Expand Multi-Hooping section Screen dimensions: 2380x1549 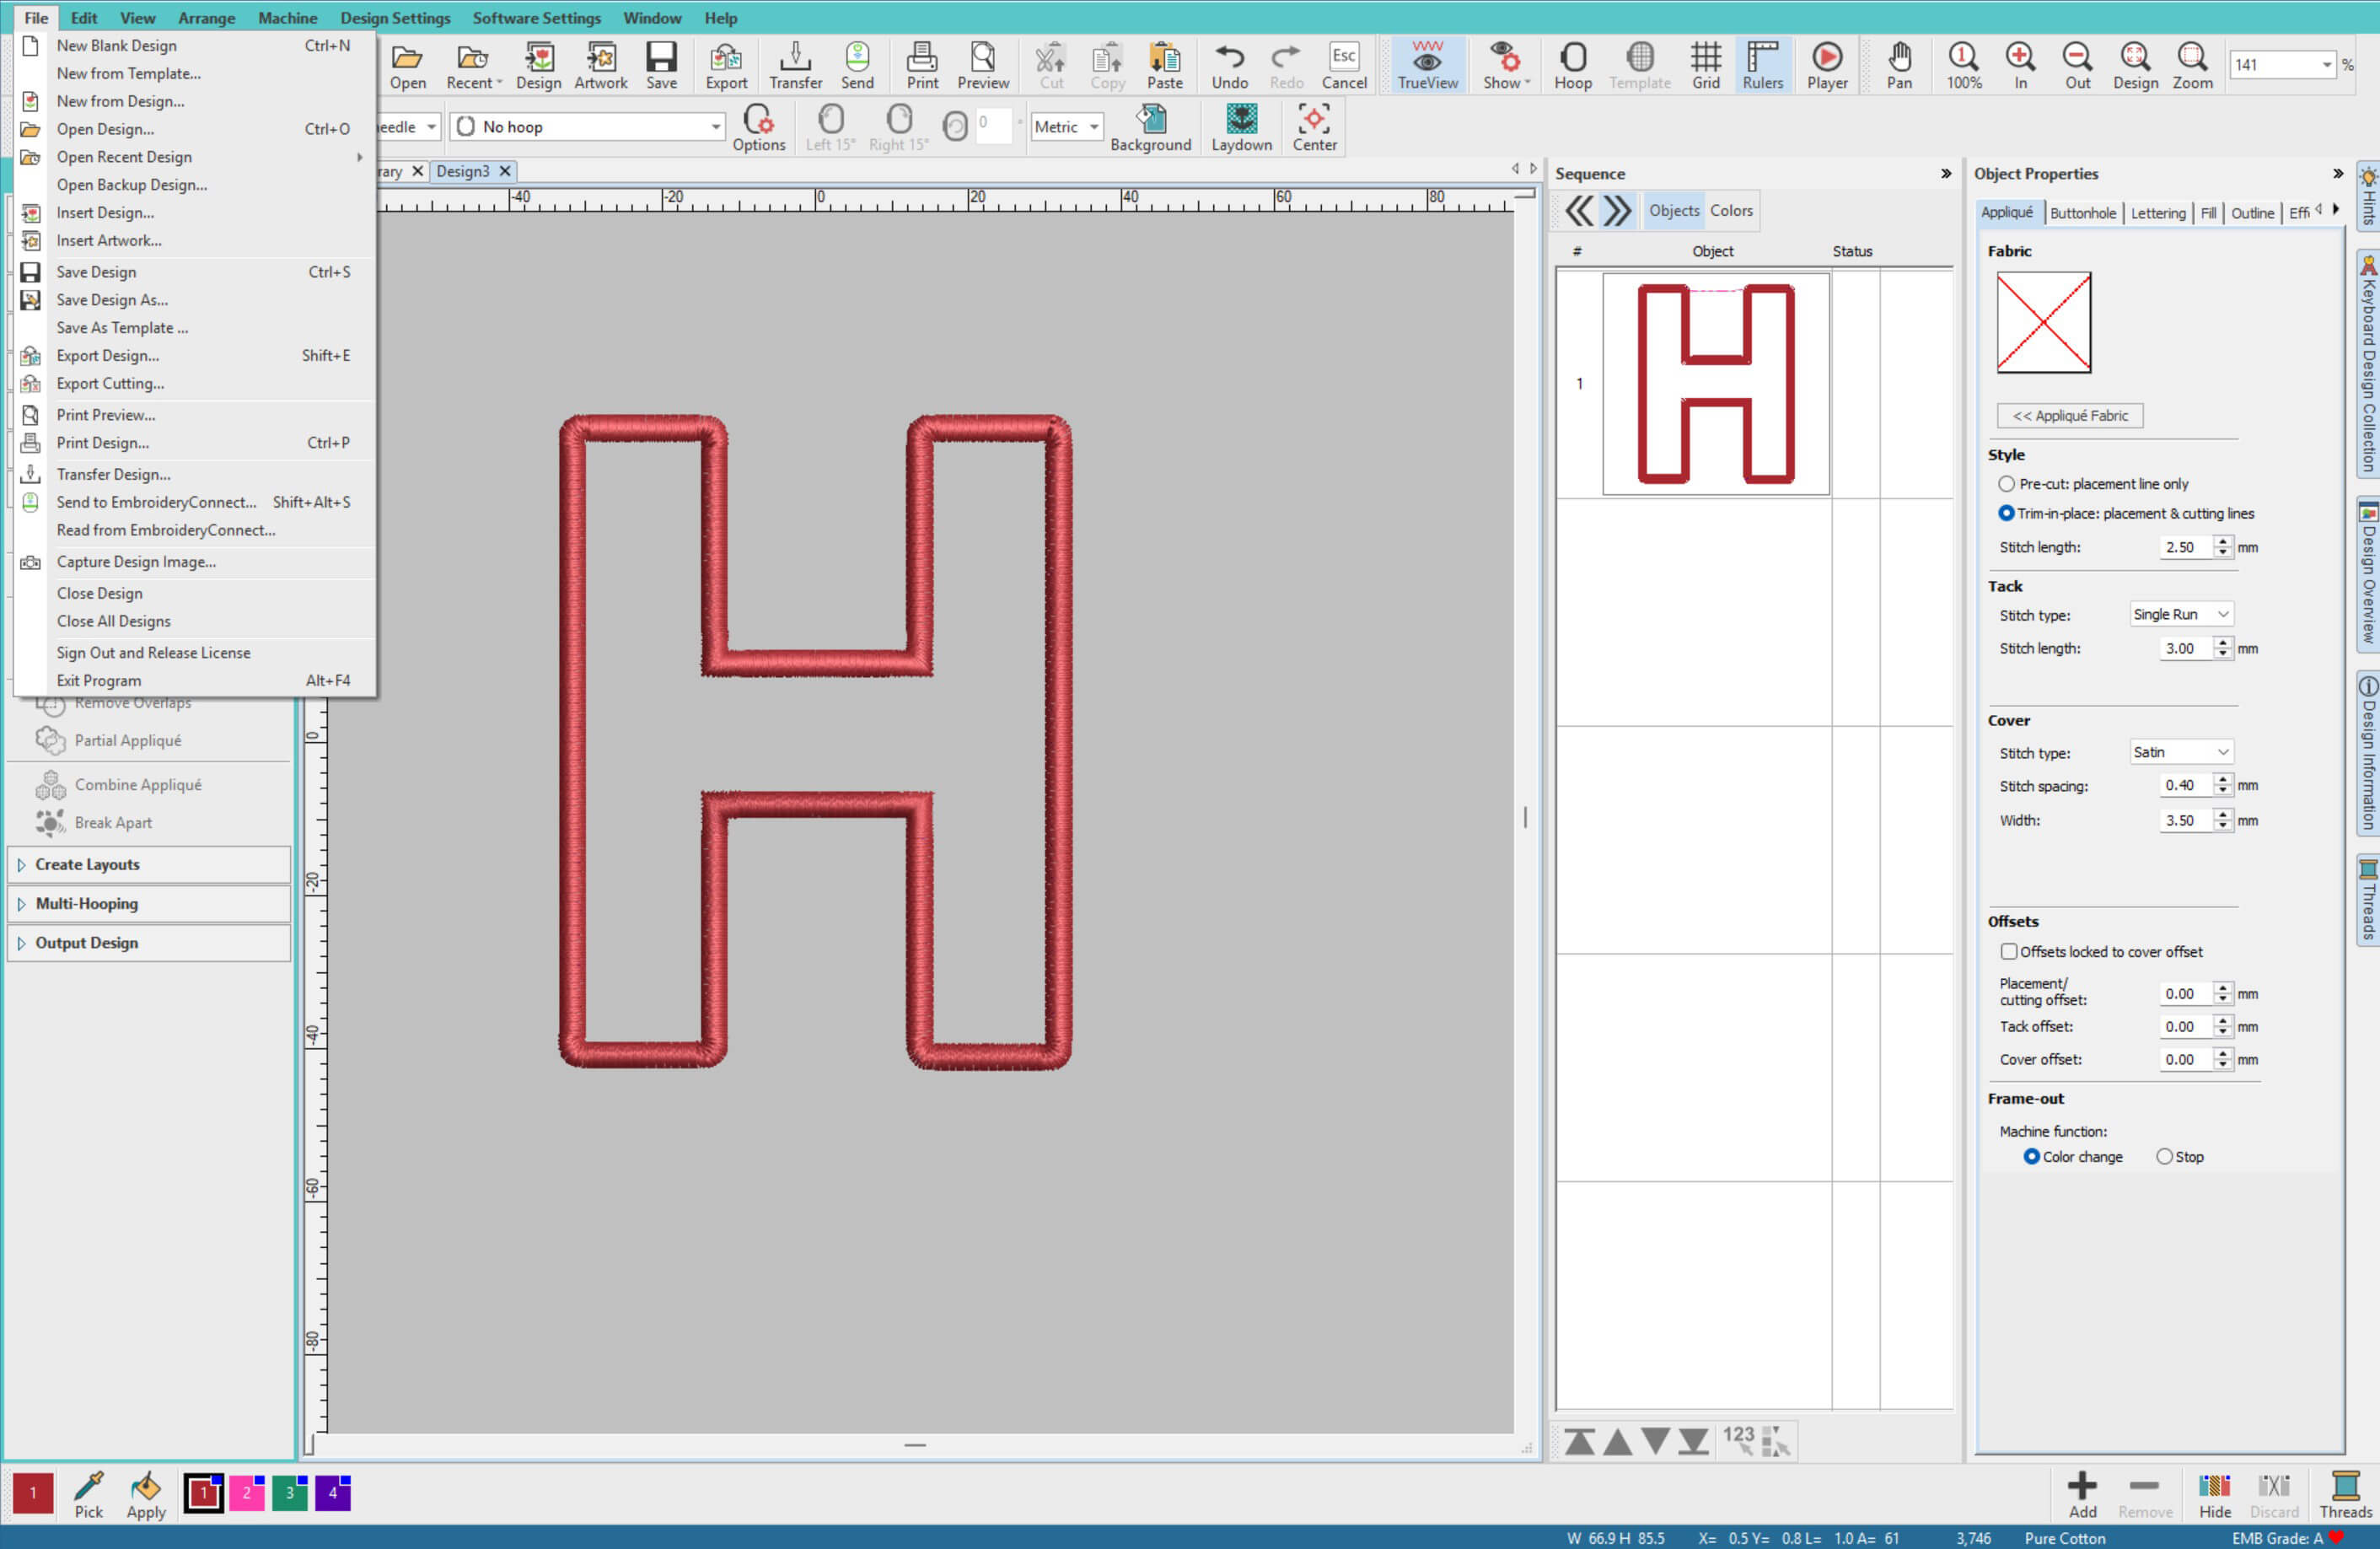(148, 903)
